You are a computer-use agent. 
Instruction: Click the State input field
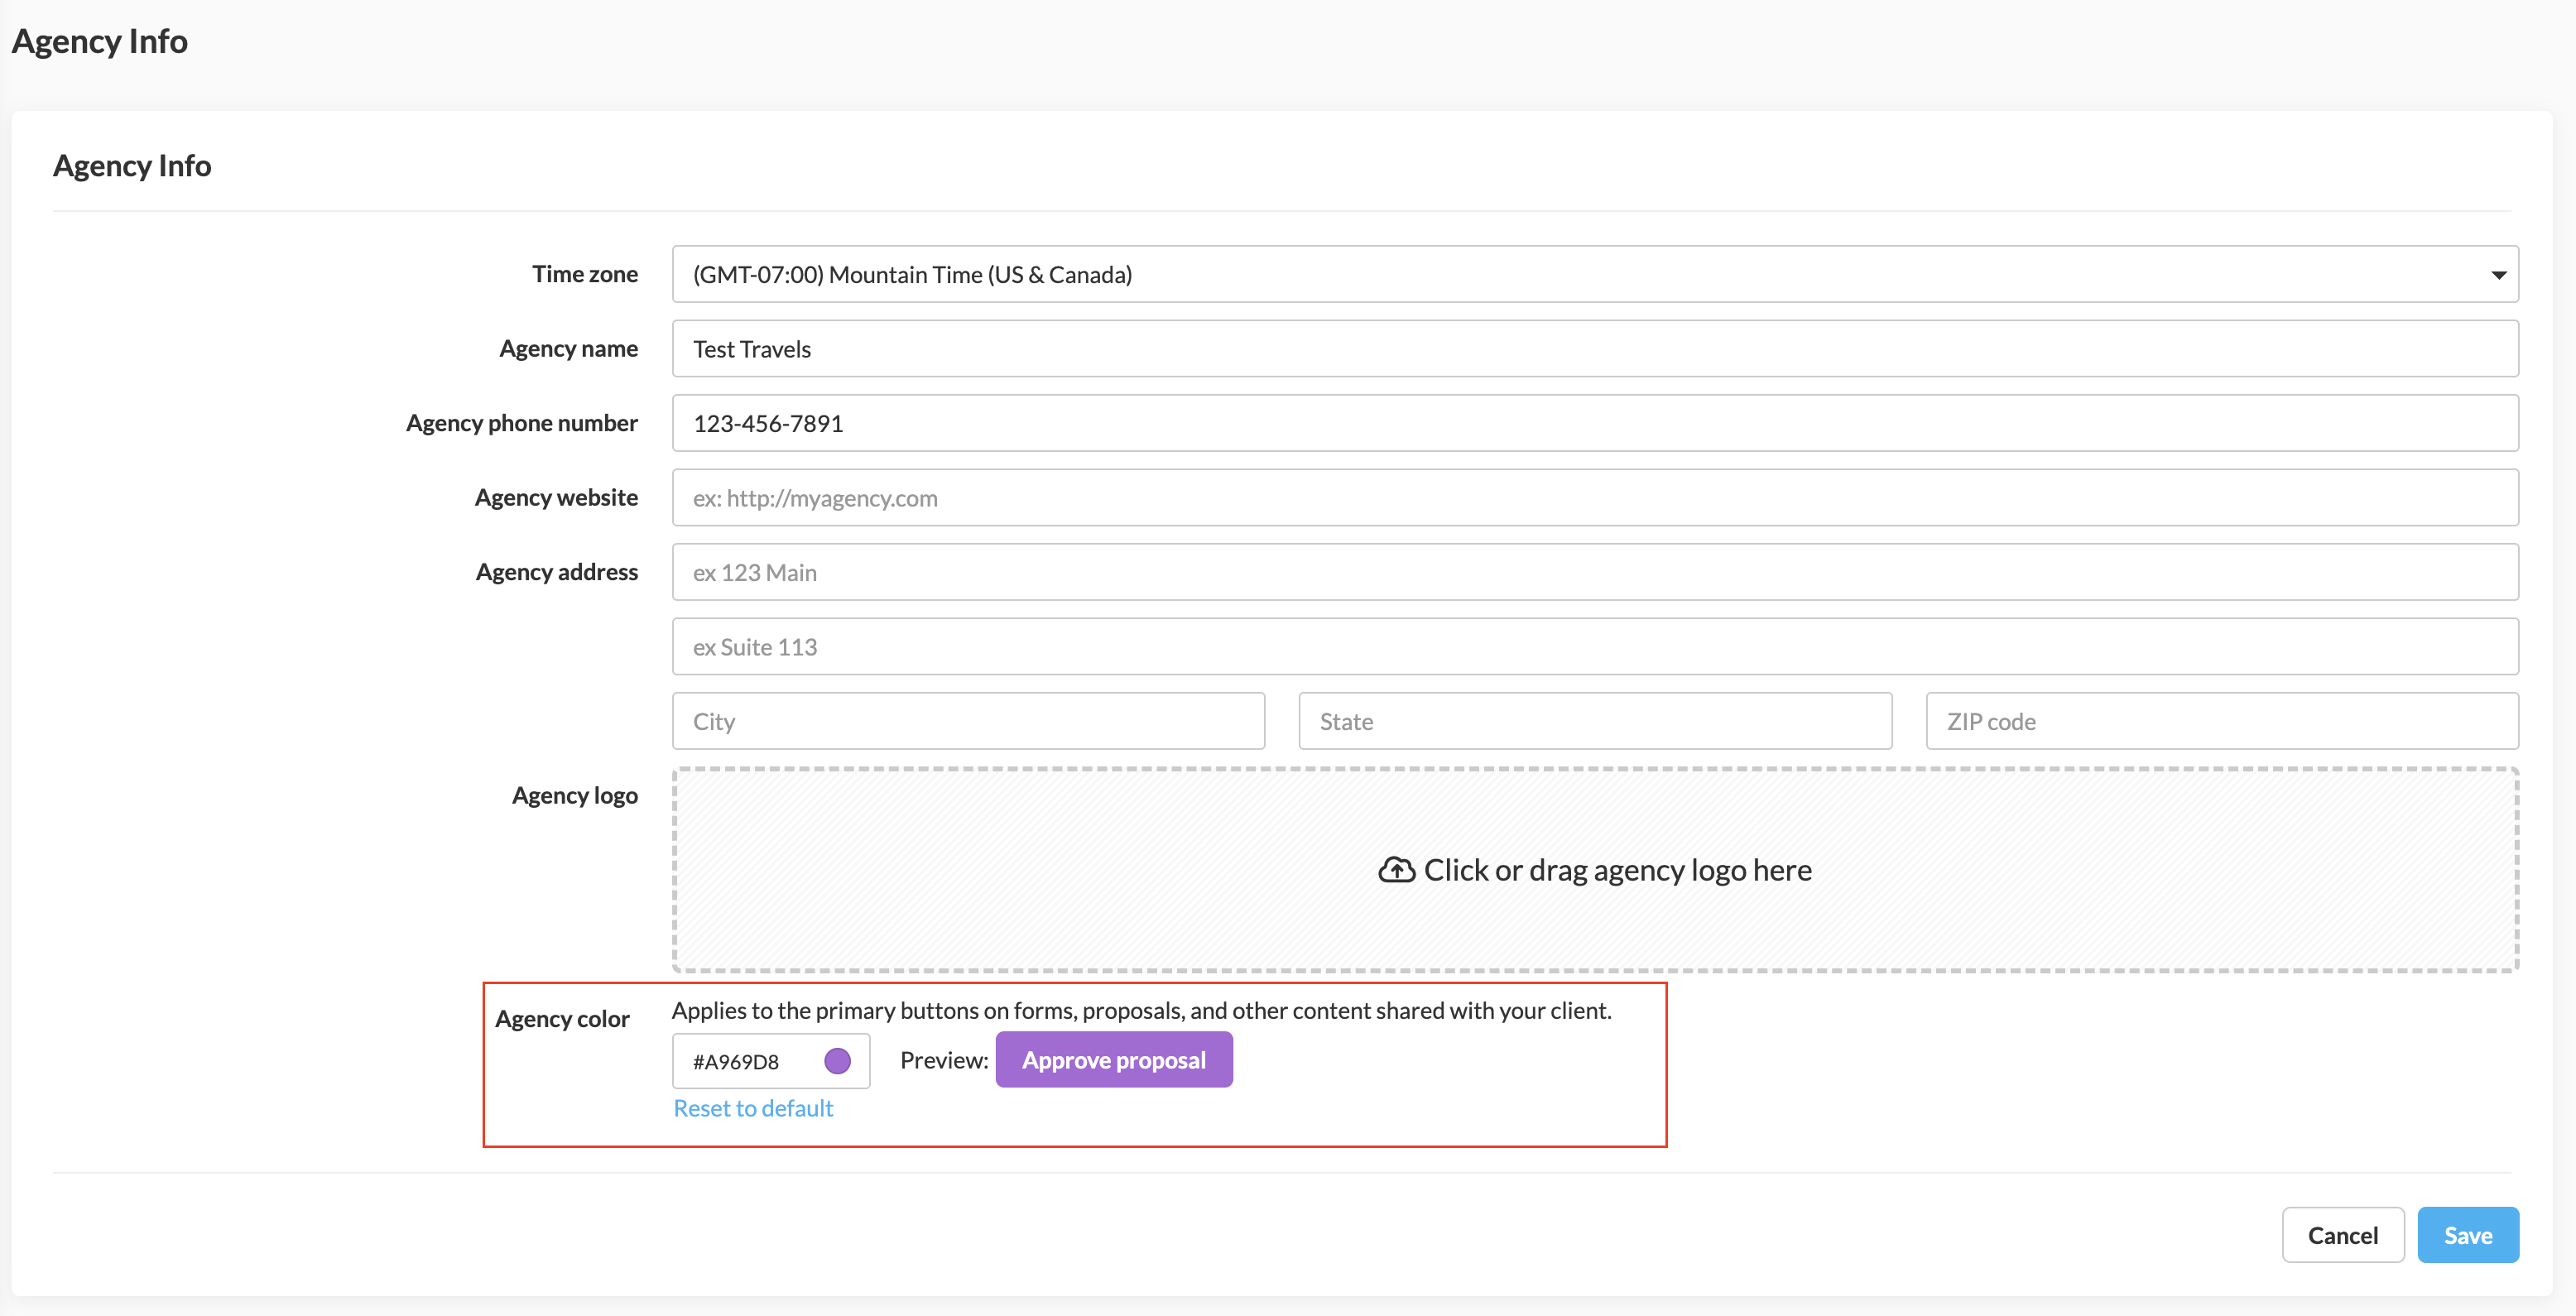coord(1595,721)
